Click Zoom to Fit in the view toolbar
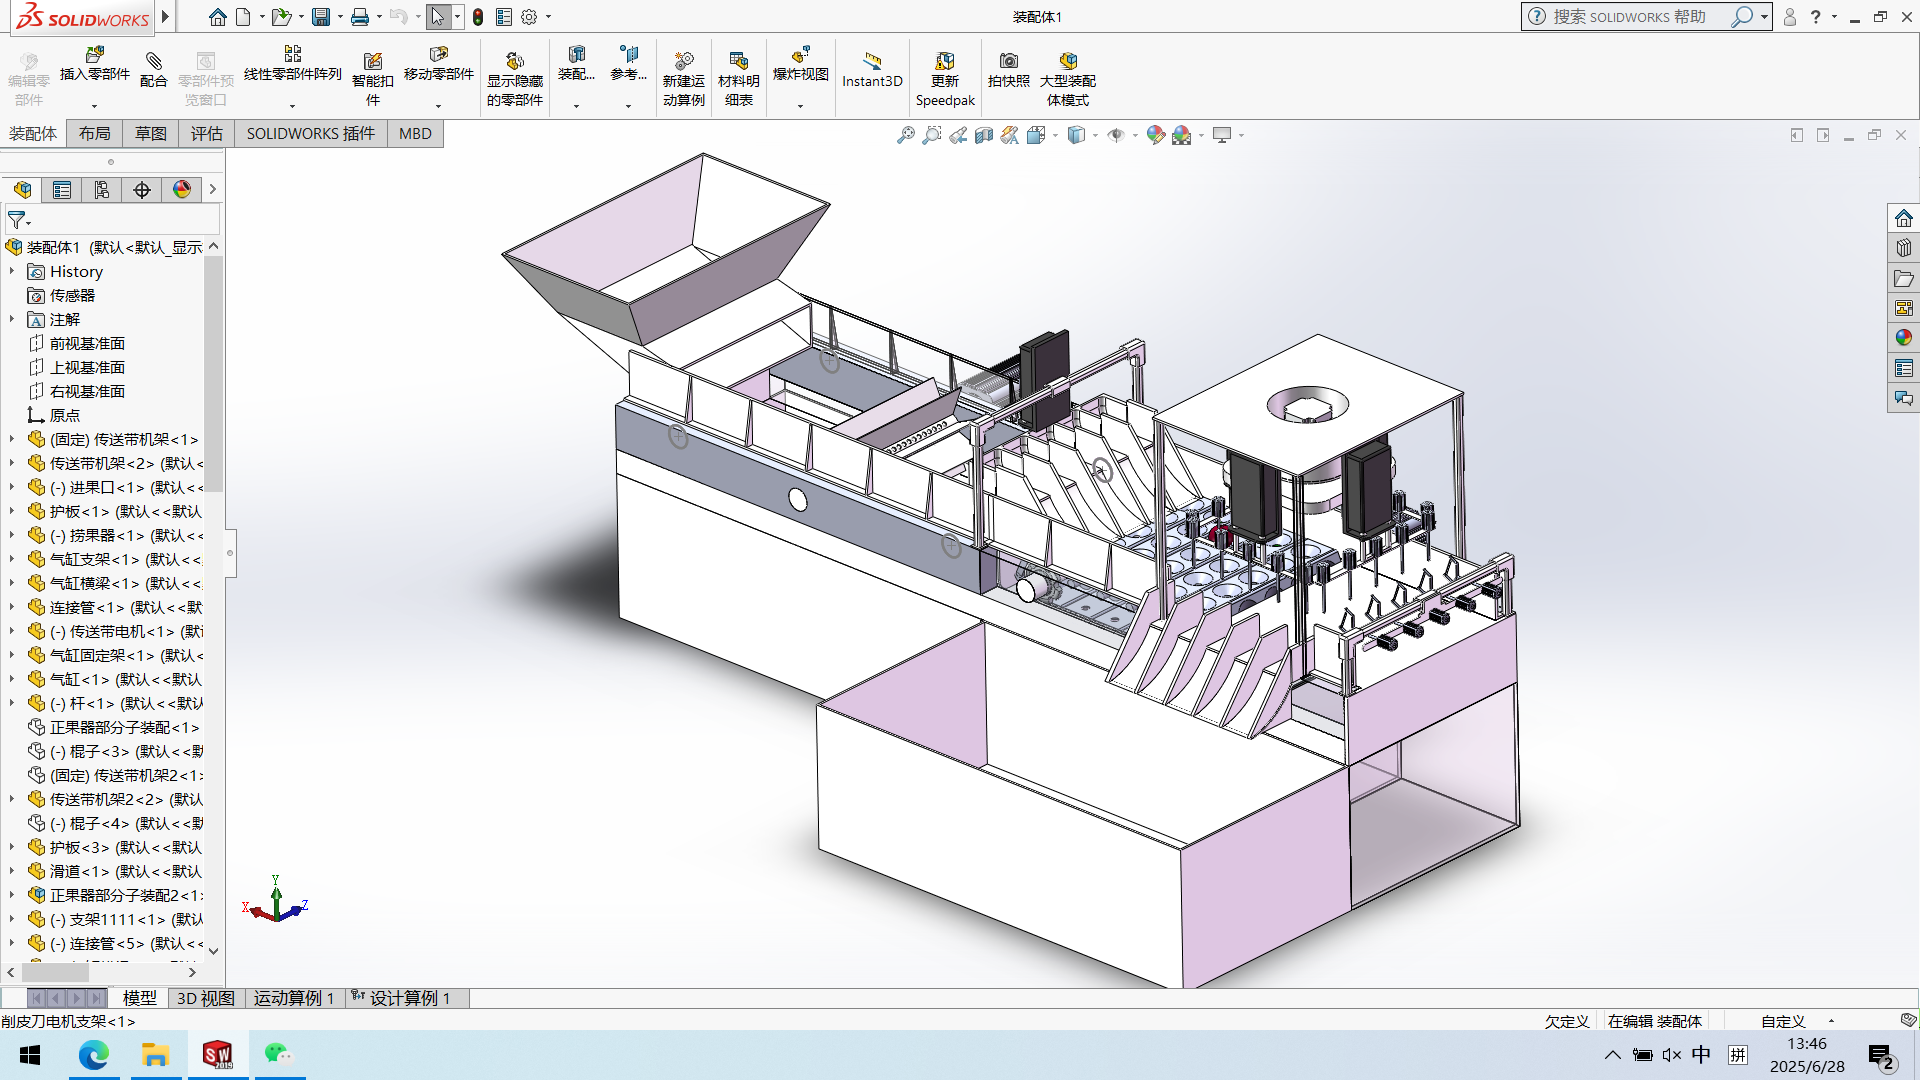The image size is (1920, 1080). point(906,135)
